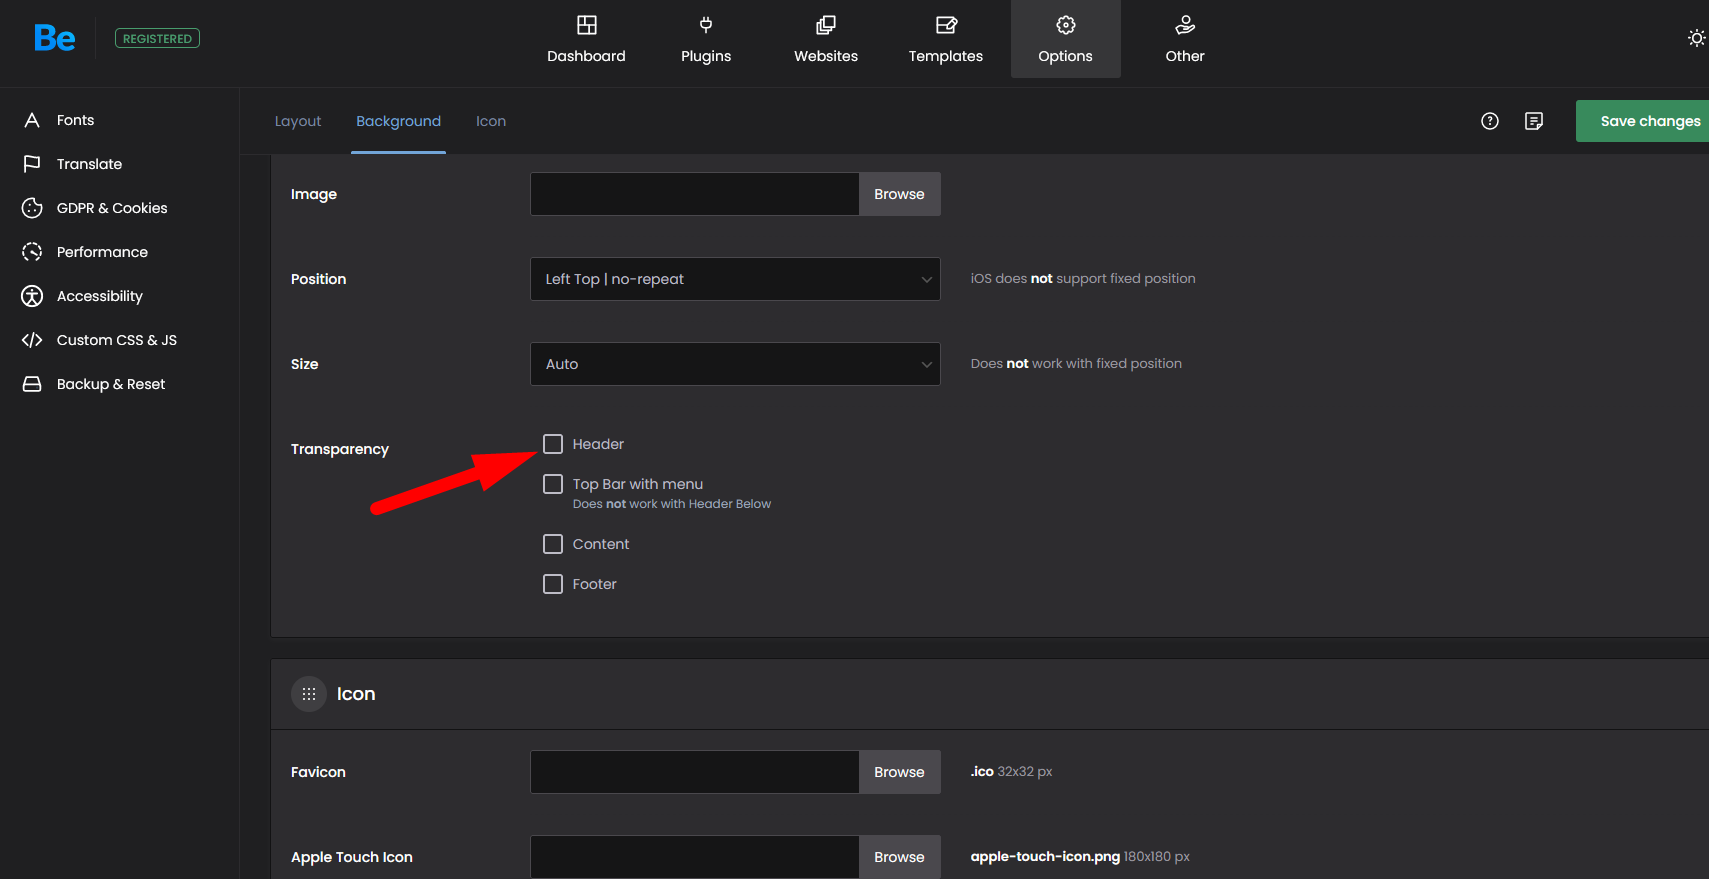Click the Translate flag icon
This screenshot has height=879, width=1709.
(32, 164)
